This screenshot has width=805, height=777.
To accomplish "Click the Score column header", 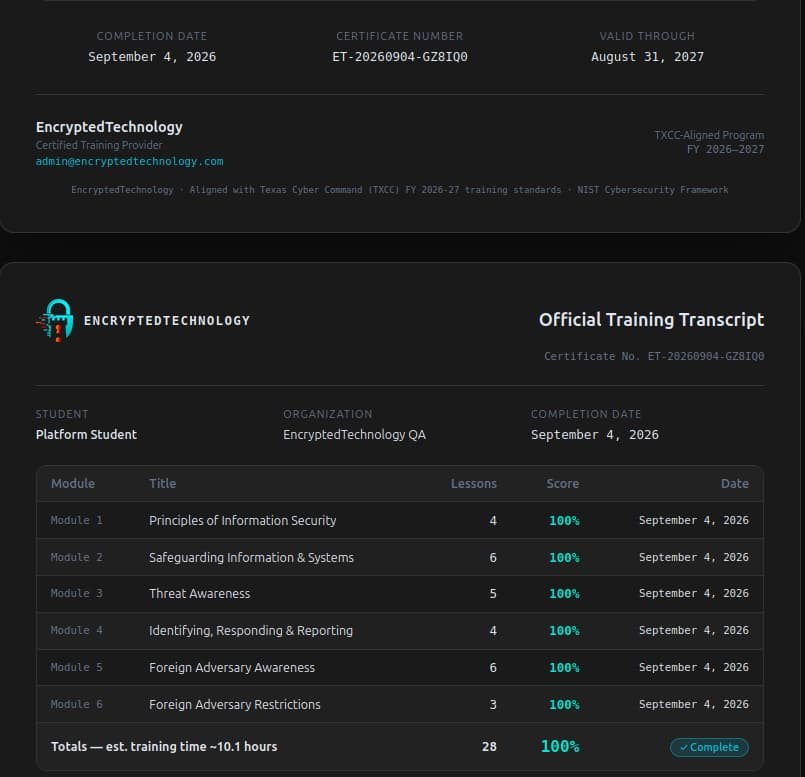I will click(563, 484).
